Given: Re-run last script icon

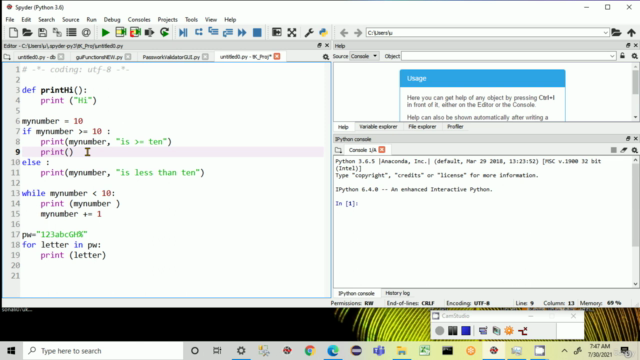Looking at the screenshot, I should 164,33.
